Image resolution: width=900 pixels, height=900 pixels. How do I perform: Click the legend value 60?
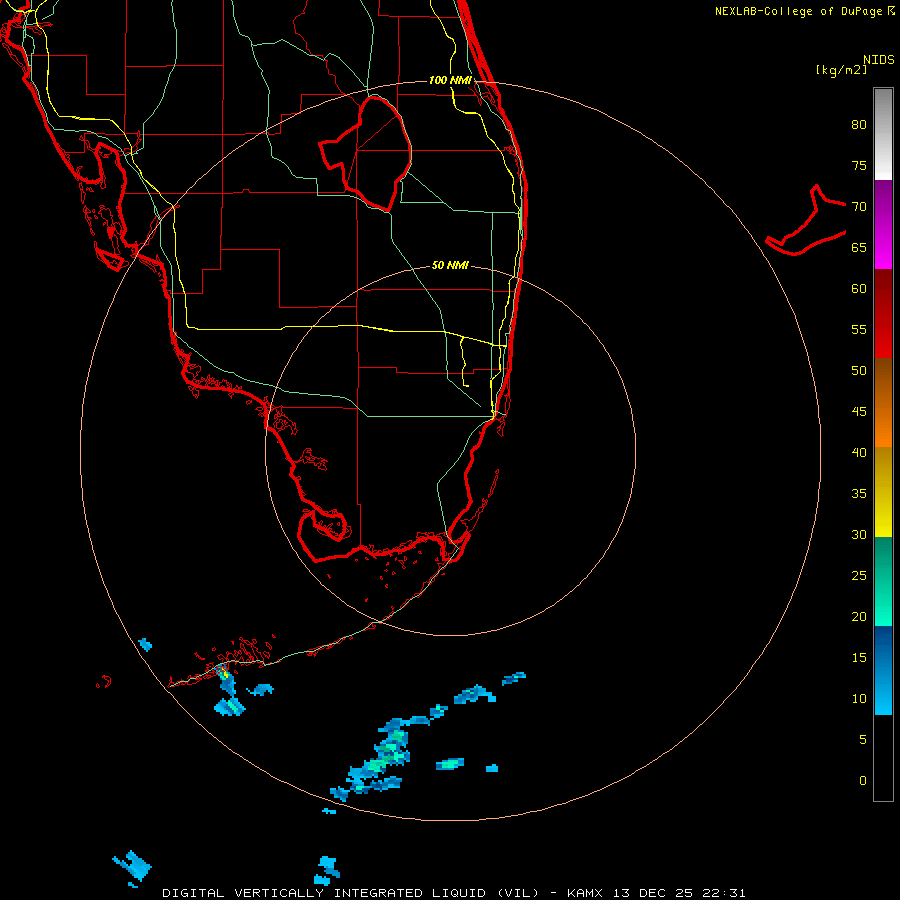coord(859,289)
